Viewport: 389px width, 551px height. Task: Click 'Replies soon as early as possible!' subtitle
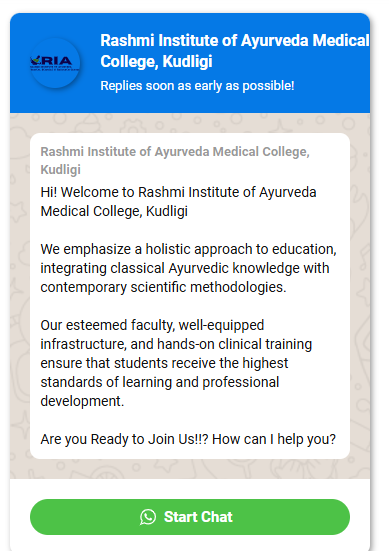tap(197, 86)
